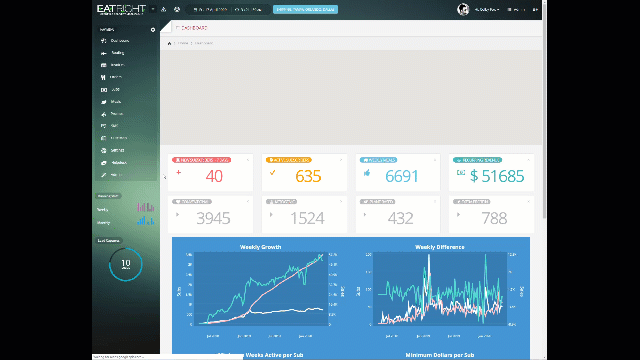The image size is (640, 360).
Task: Click the gear icon in the sidebar header
Action: click(x=153, y=30)
